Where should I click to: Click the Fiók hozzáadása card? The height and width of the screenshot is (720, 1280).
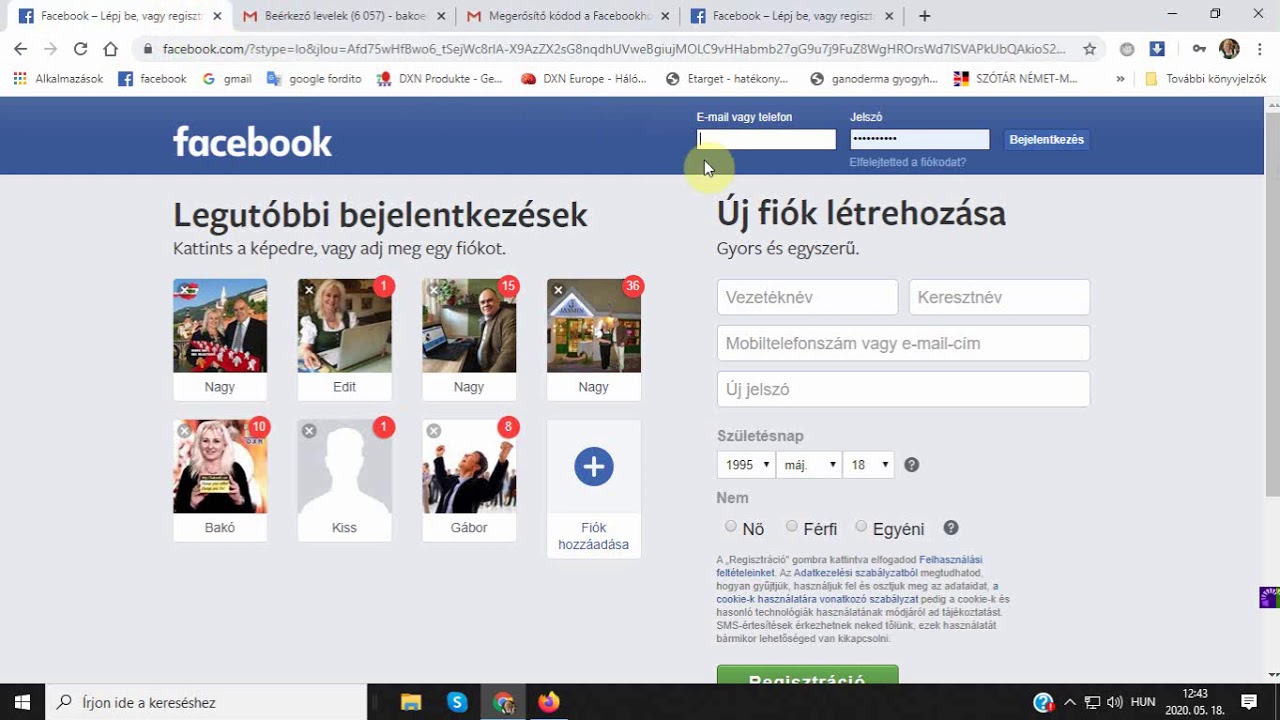(x=594, y=488)
